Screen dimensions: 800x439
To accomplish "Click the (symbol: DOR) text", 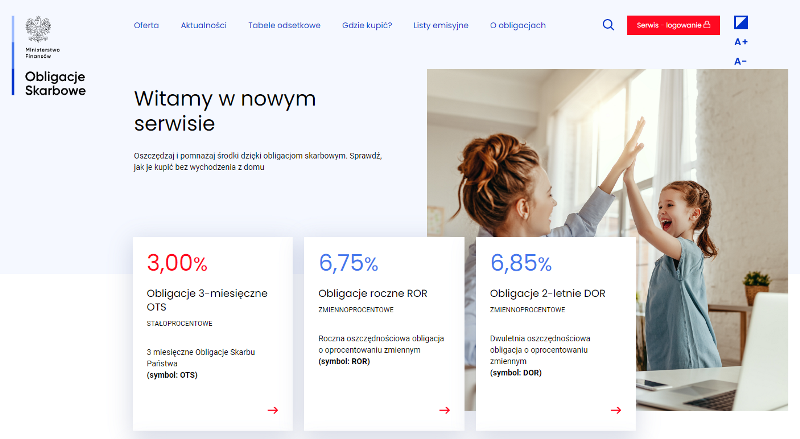I will coord(515,373).
